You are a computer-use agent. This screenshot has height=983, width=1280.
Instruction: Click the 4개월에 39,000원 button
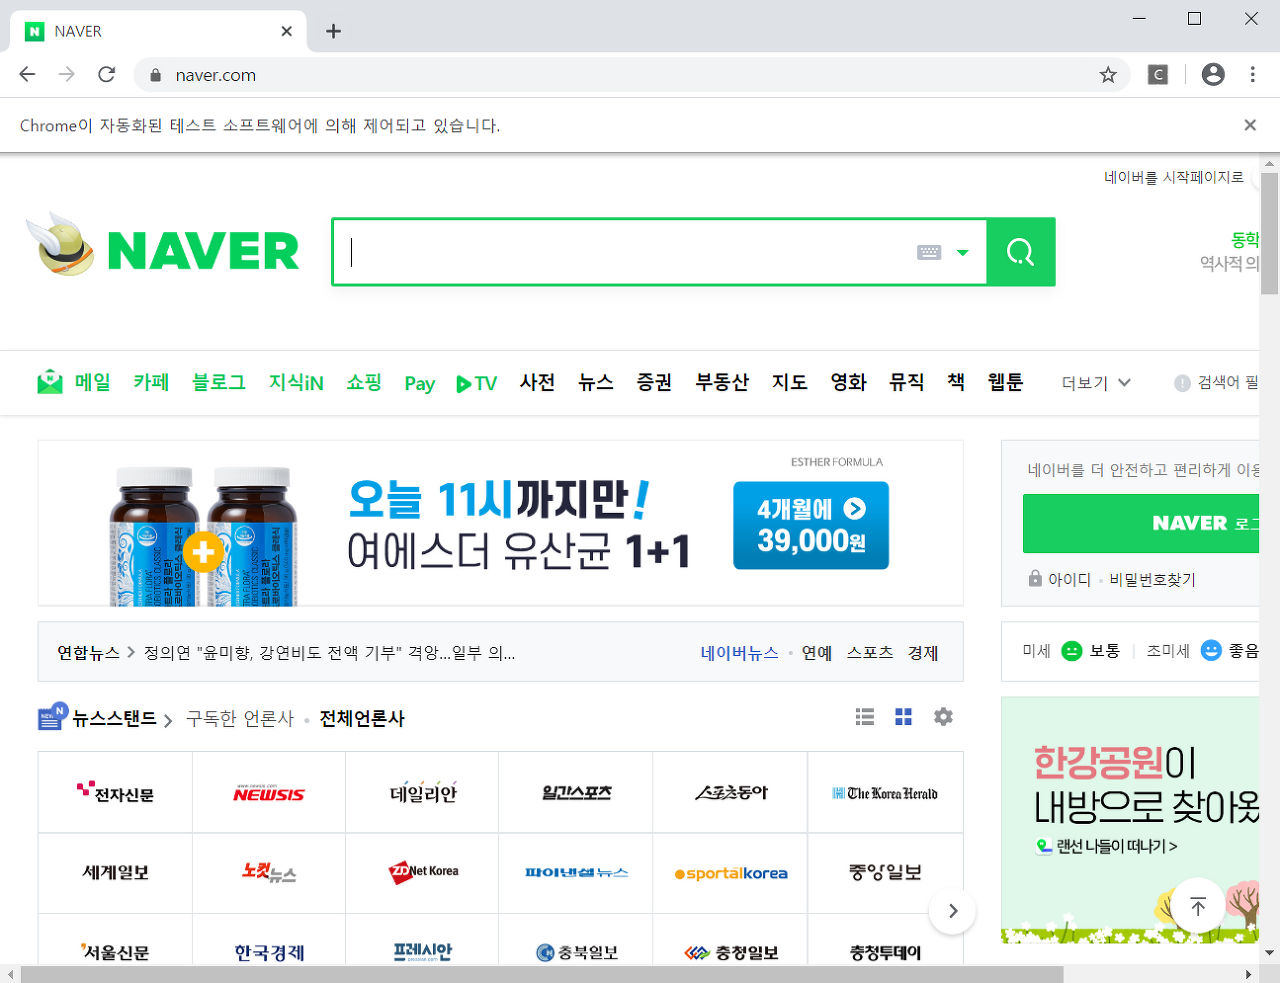pos(811,525)
